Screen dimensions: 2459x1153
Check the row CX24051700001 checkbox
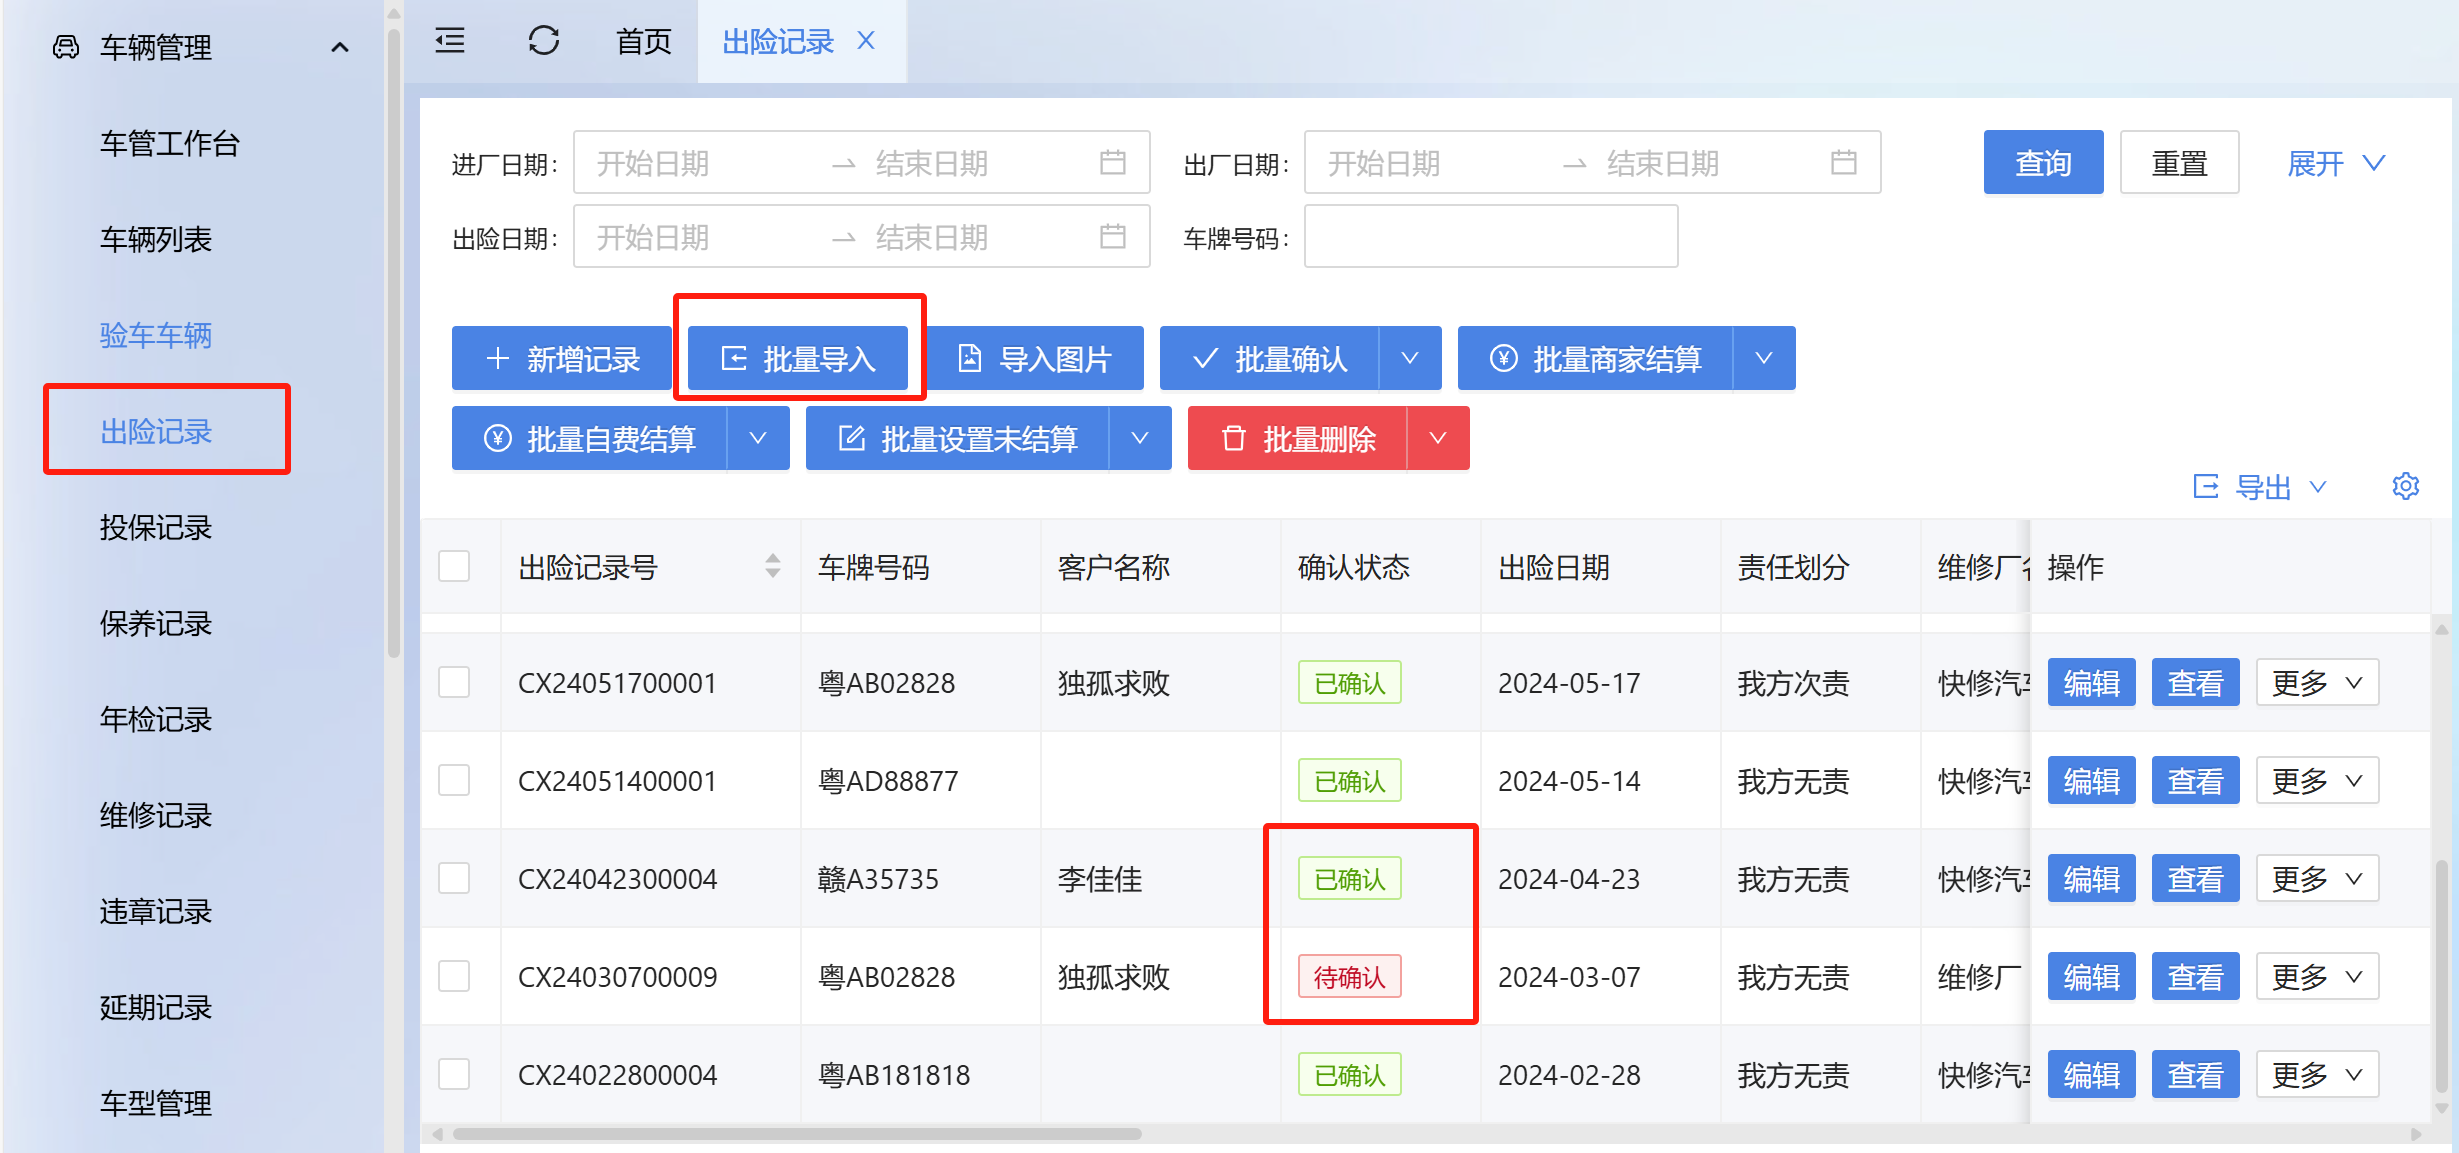(454, 683)
